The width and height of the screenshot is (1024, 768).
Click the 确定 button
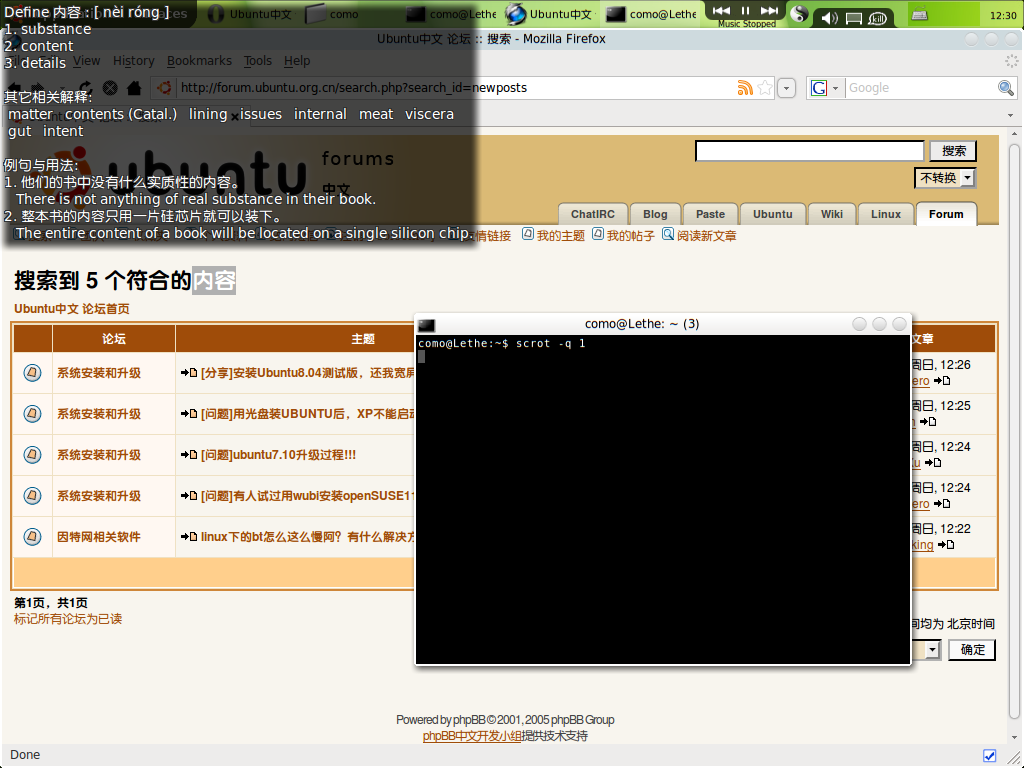point(972,650)
